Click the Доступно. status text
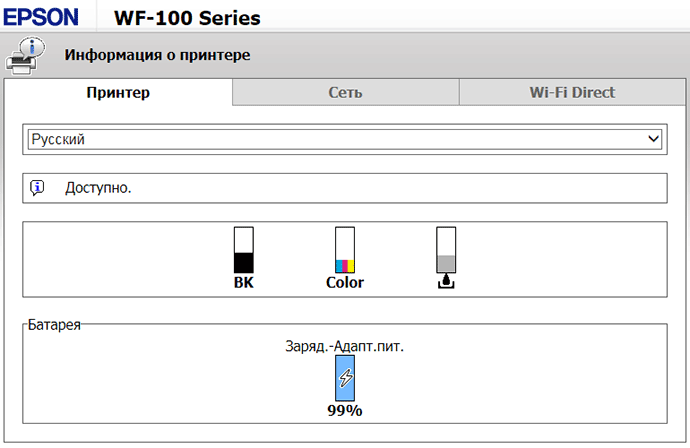The width and height of the screenshot is (690, 448). 98,188
